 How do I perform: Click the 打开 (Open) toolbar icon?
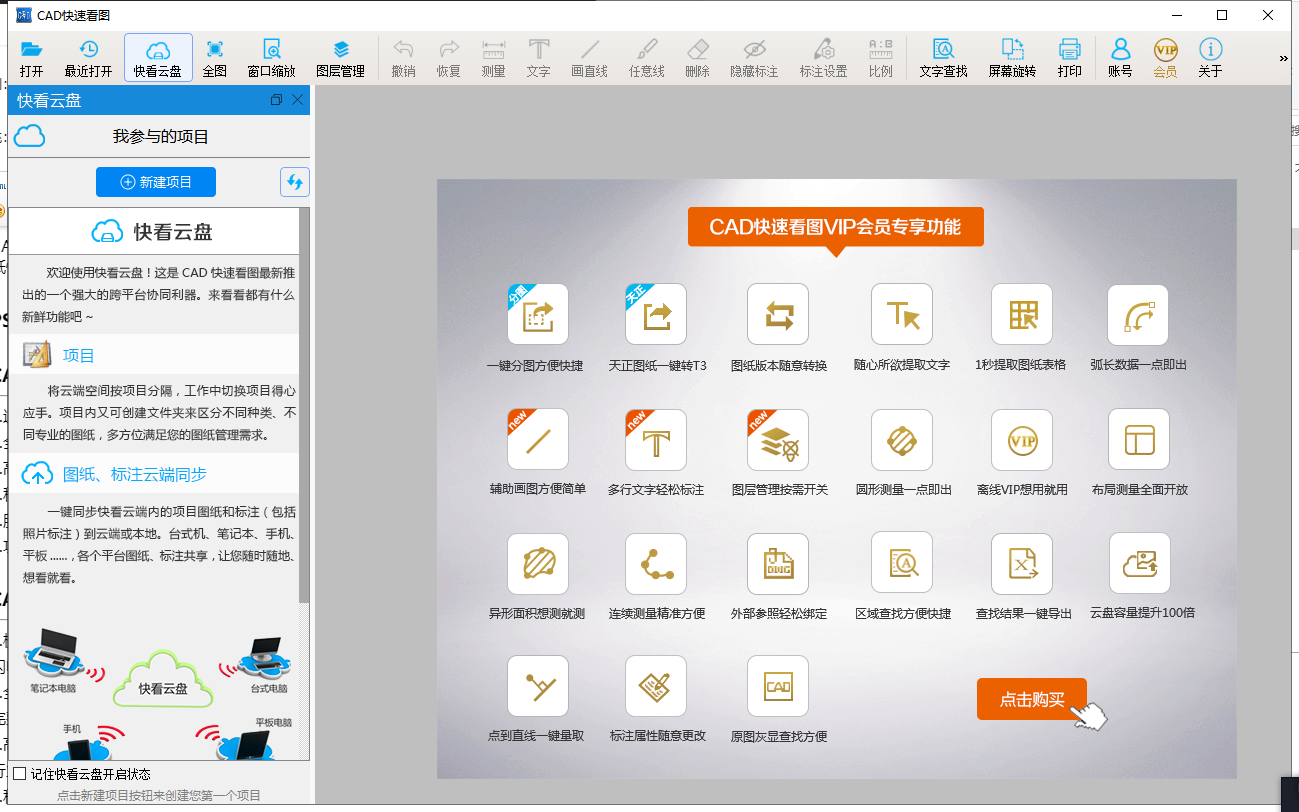click(x=31, y=58)
